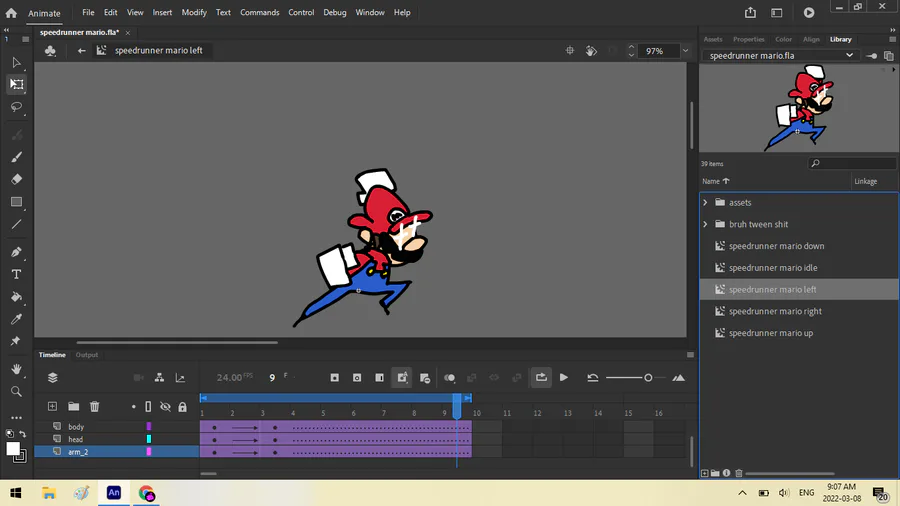
Task: Insert keyframe button in timeline
Action: coord(335,377)
